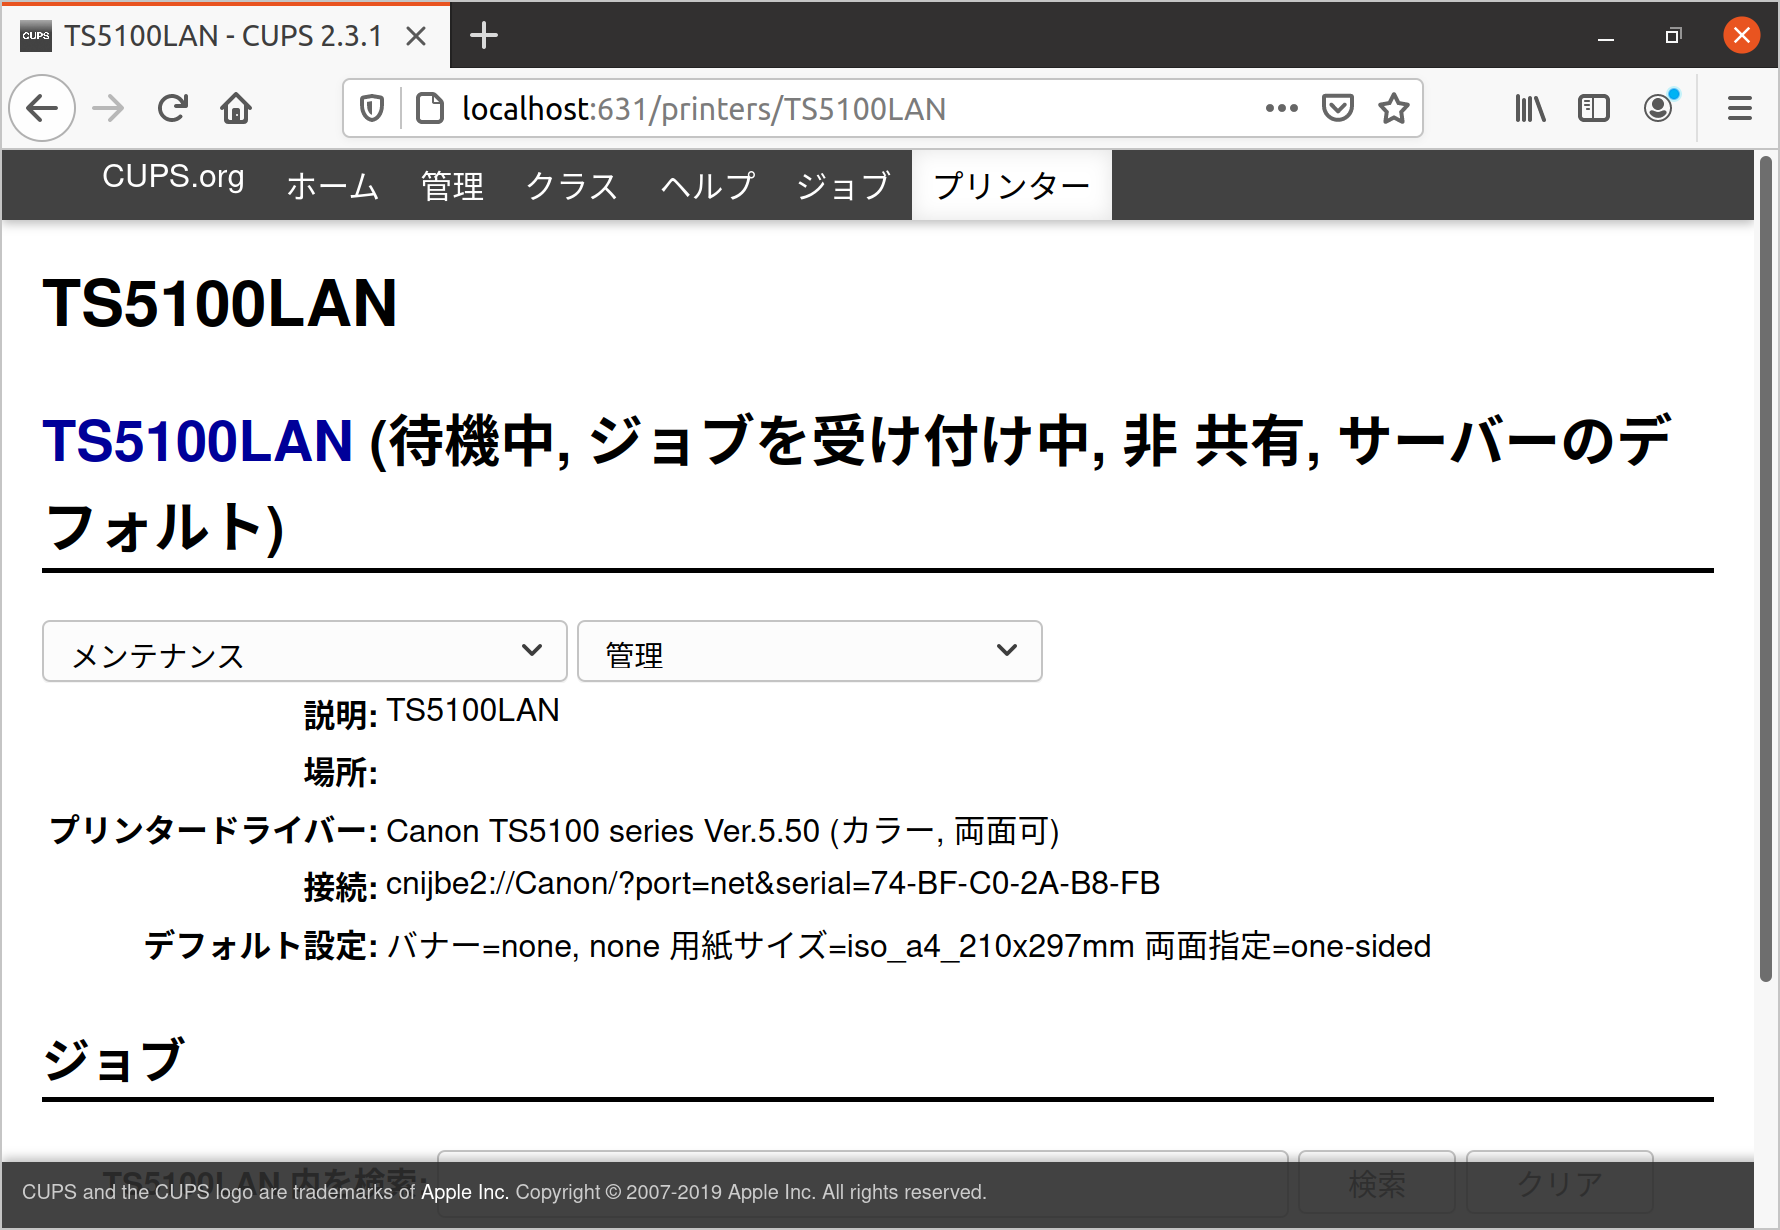
Task: Select the プリンター navigation tab
Action: (1011, 185)
